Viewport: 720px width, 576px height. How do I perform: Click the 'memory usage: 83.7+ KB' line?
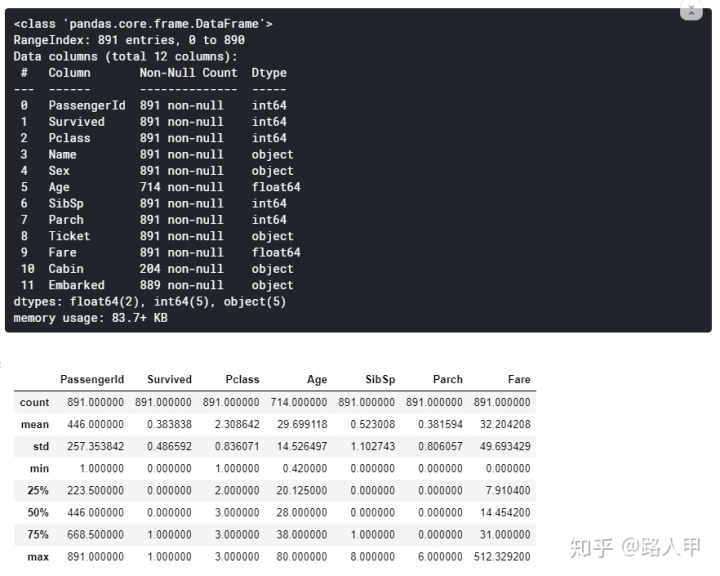[90, 318]
